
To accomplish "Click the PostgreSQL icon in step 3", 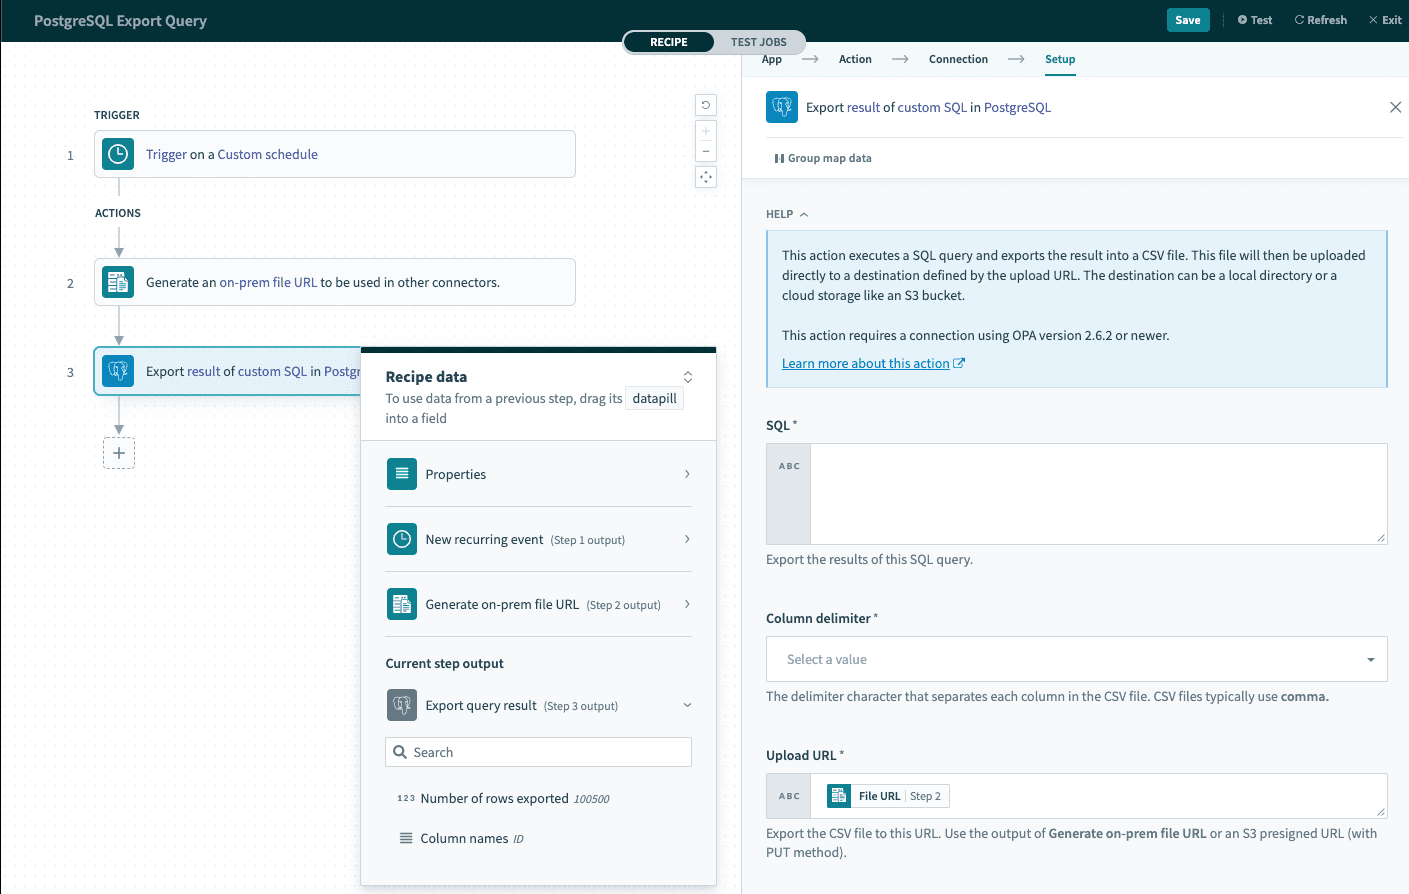I will [x=118, y=371].
